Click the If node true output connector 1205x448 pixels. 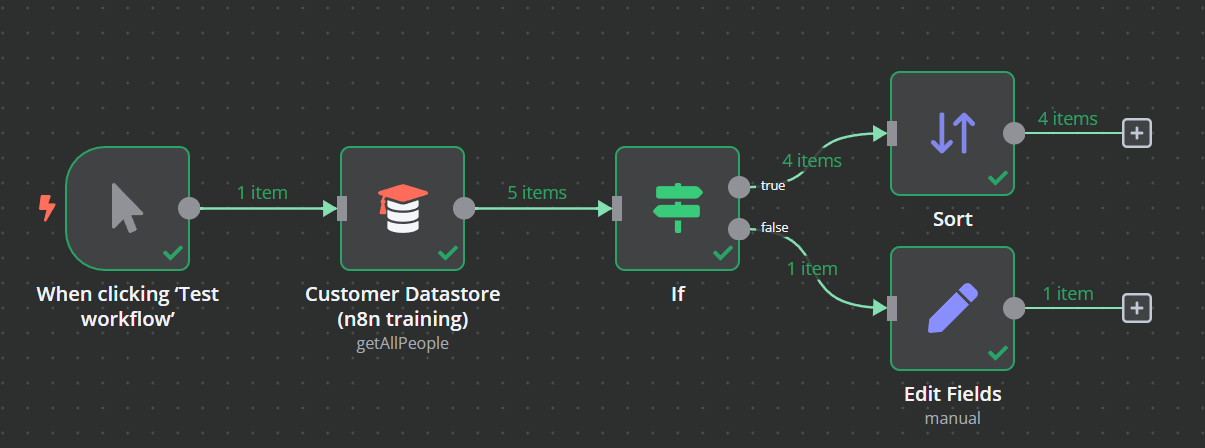point(739,186)
